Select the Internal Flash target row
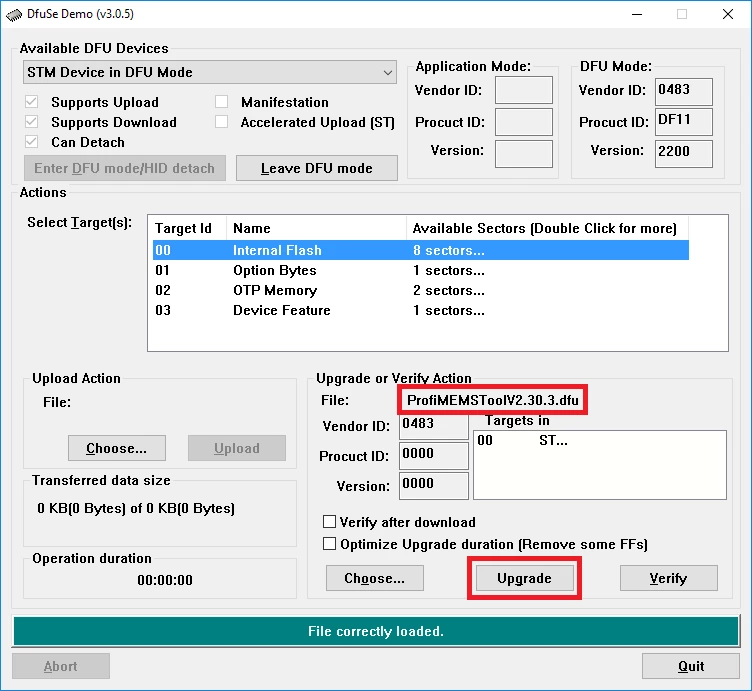752x691 pixels. [x=421, y=250]
